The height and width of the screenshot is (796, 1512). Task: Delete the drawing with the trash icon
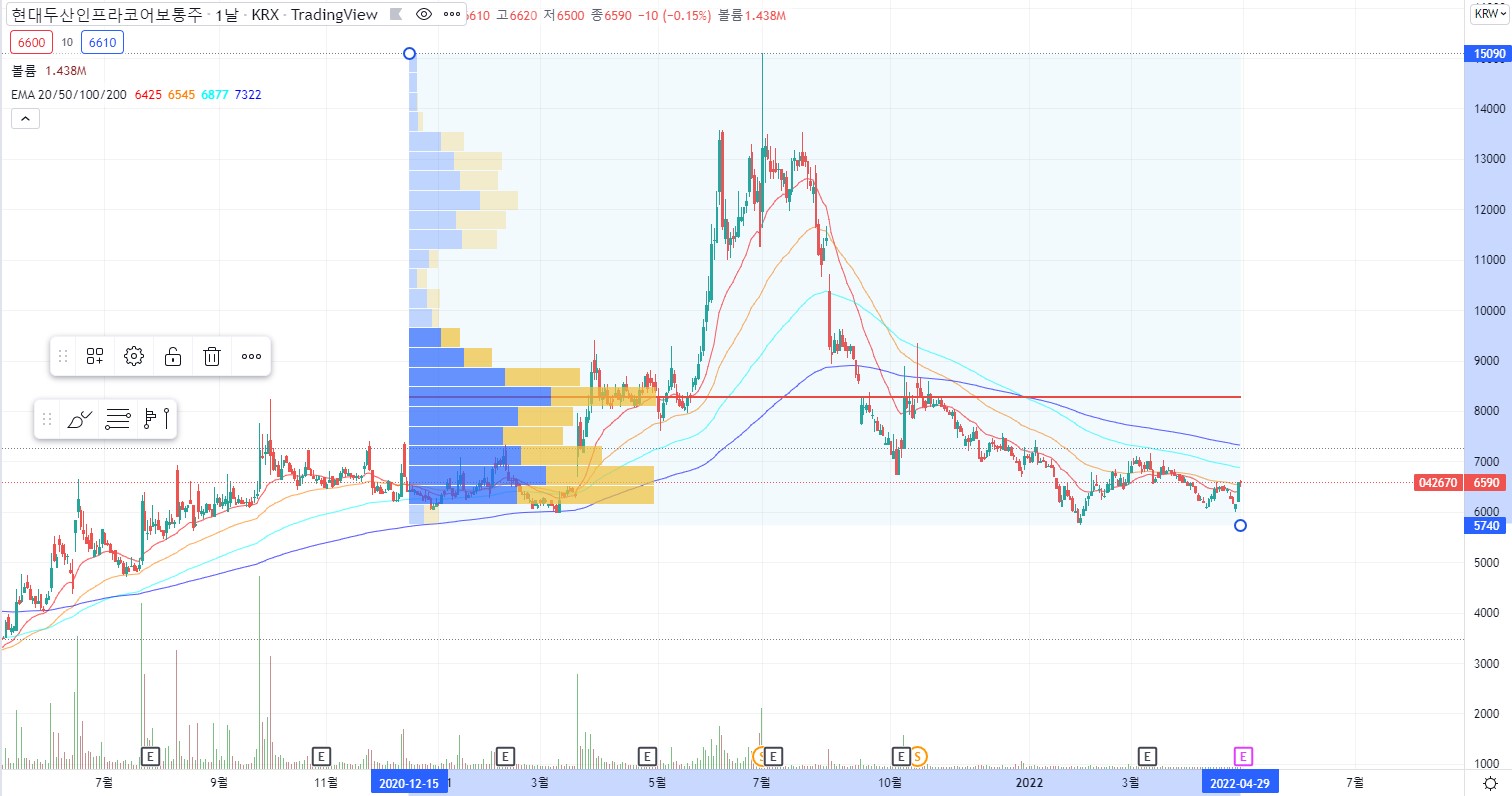point(212,356)
